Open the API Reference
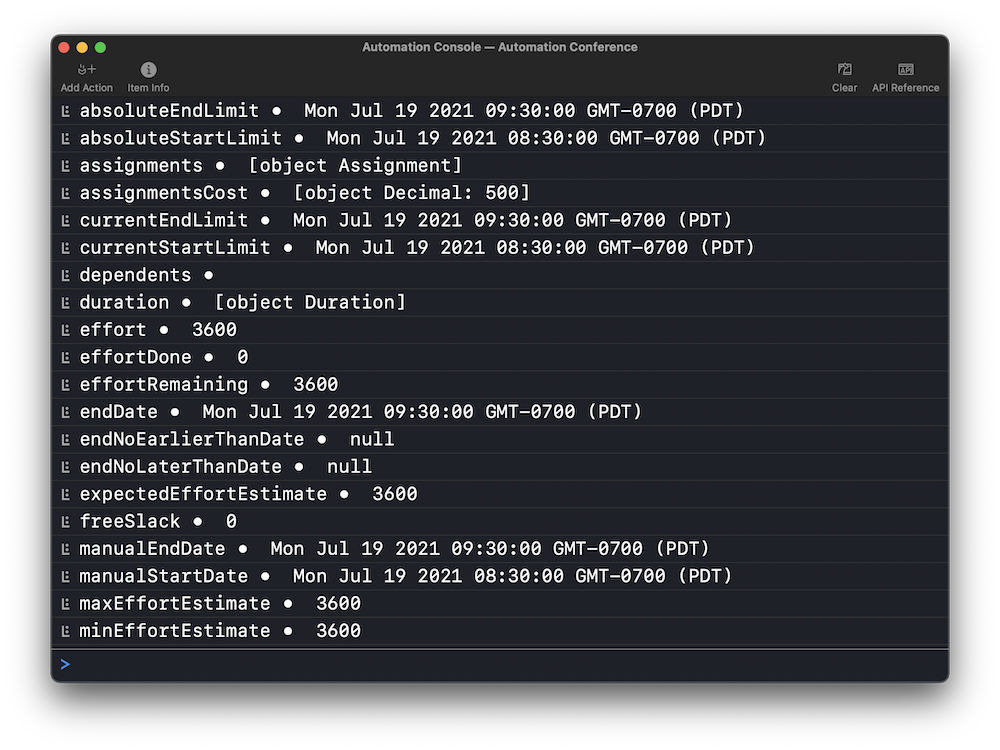 tap(905, 70)
